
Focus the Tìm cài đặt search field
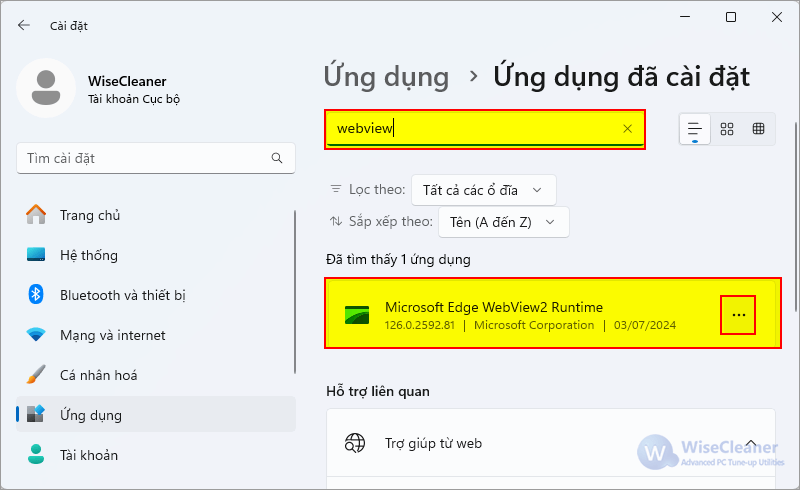tap(156, 158)
